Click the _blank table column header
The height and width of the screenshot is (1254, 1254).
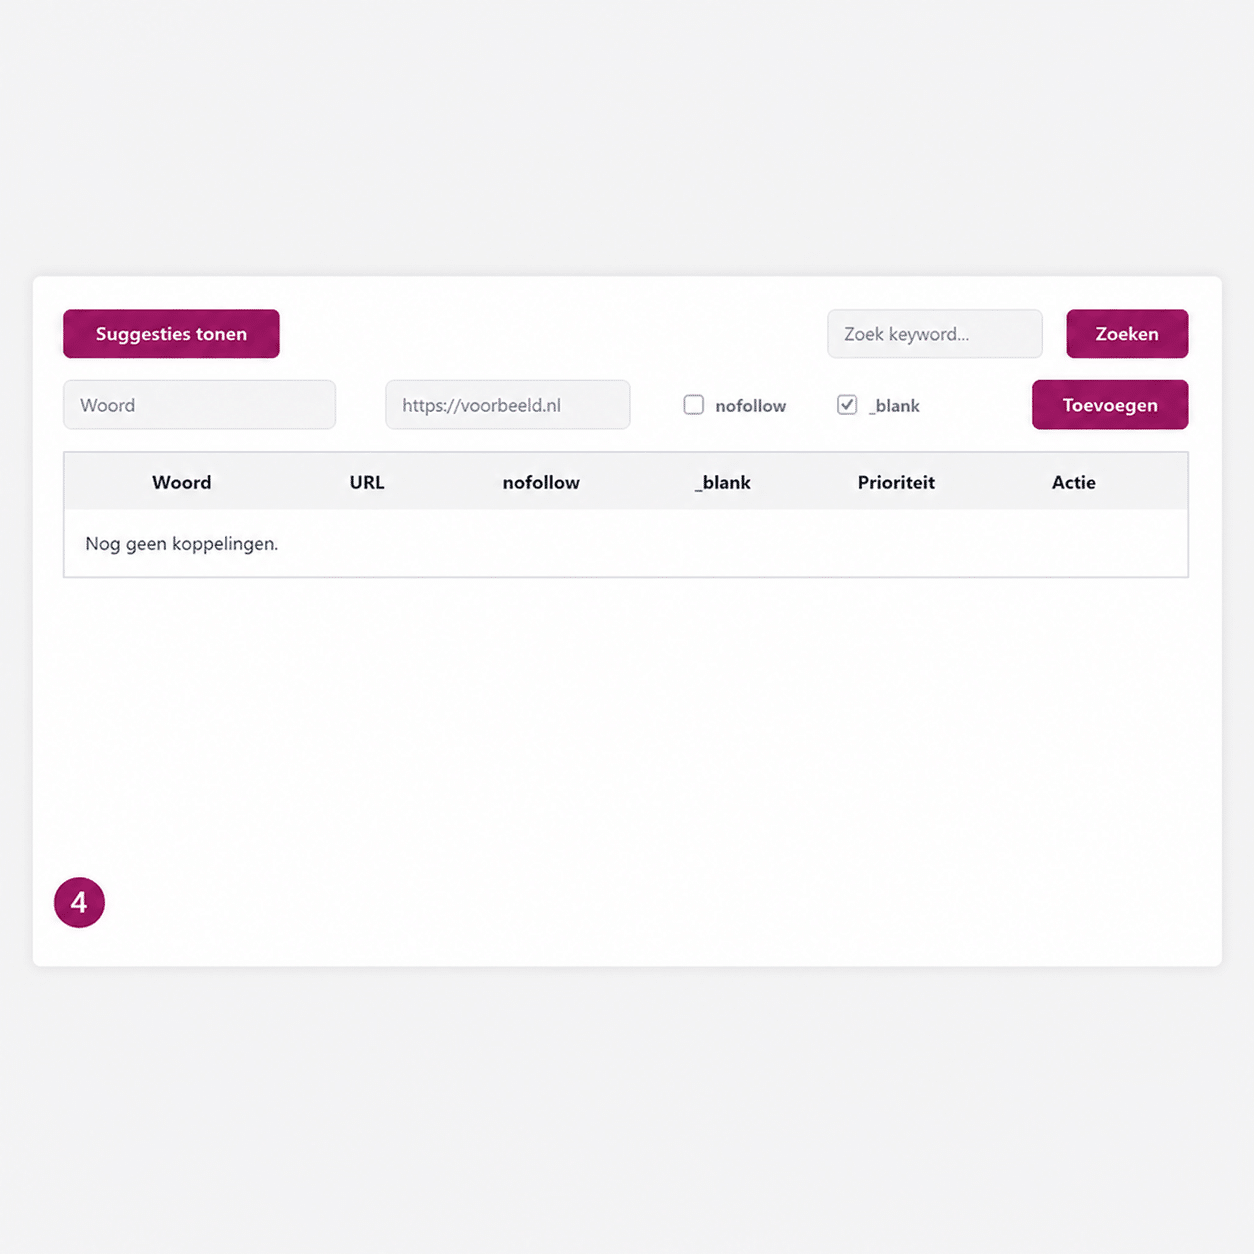(723, 482)
